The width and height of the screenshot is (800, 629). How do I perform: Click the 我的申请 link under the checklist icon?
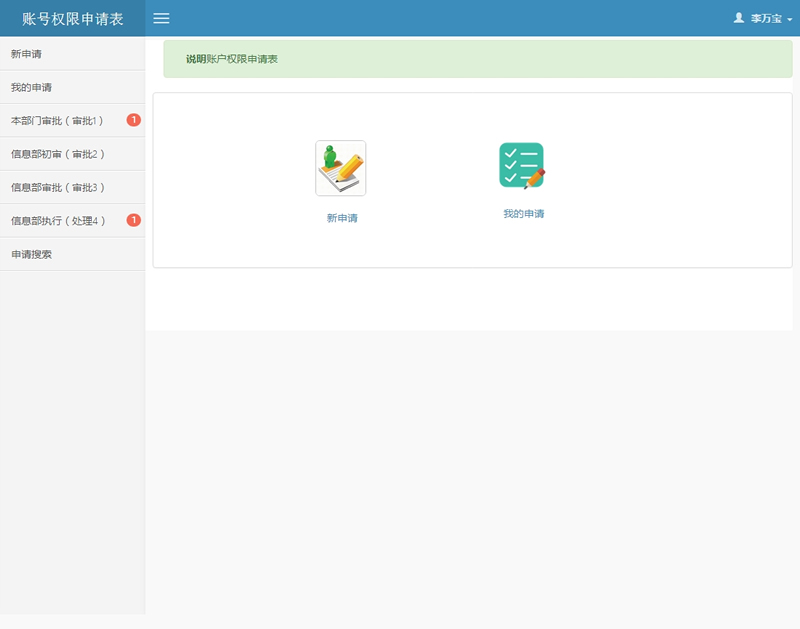[x=523, y=214]
